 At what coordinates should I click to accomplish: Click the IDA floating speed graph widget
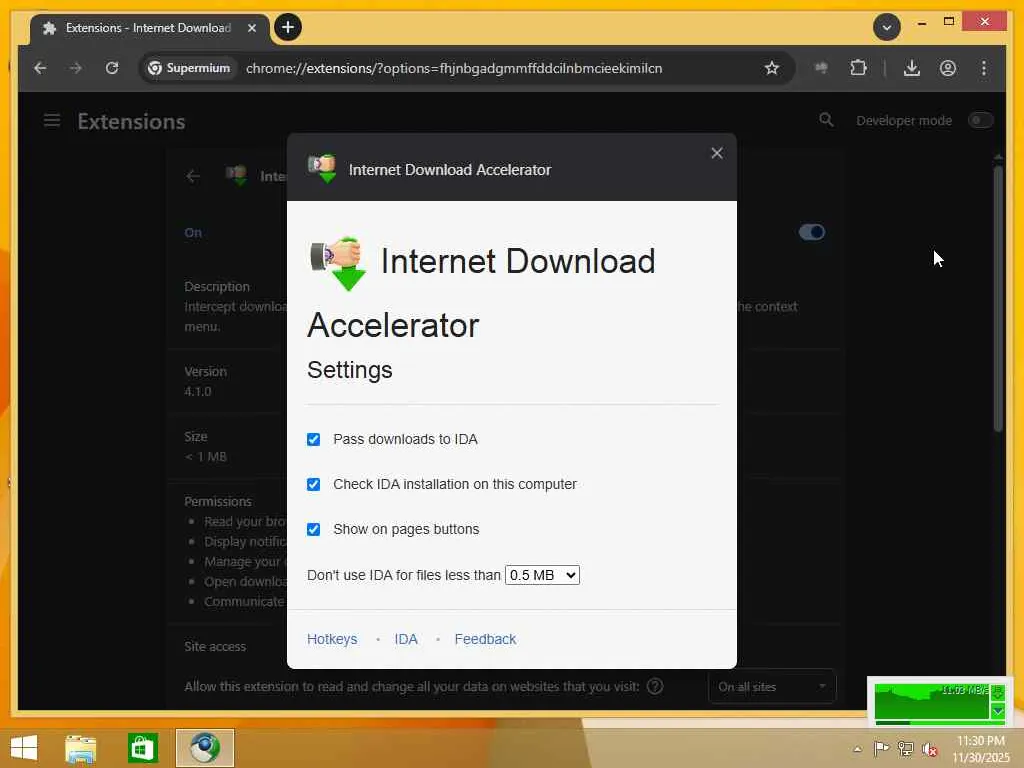932,701
